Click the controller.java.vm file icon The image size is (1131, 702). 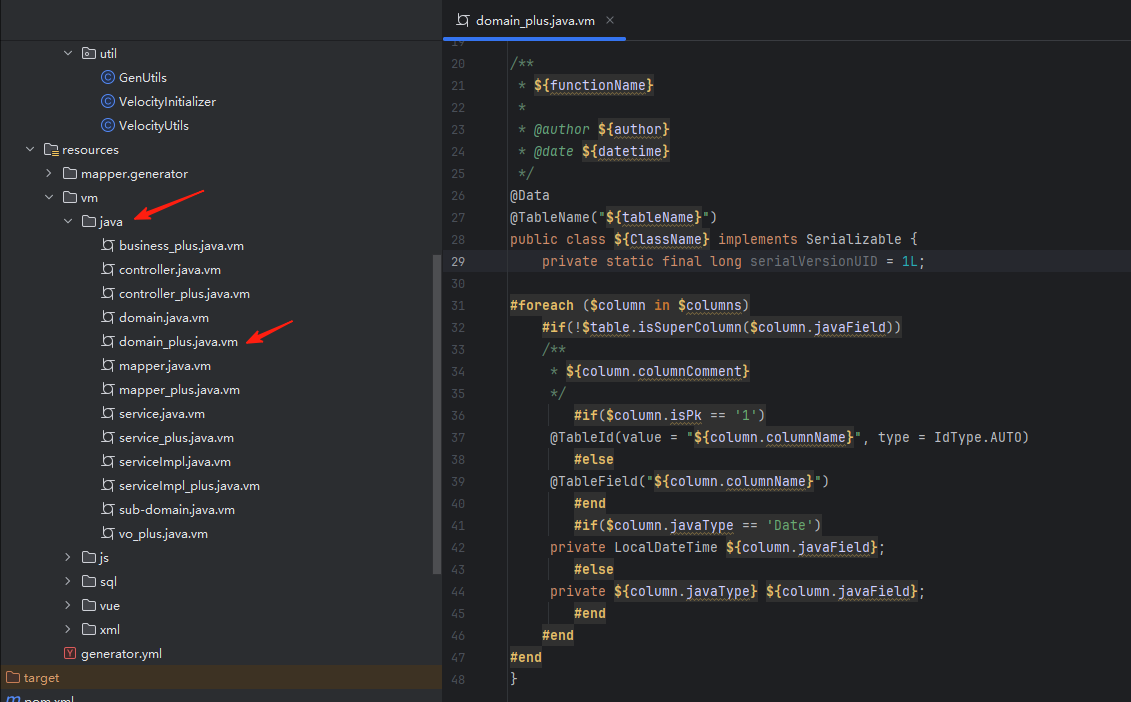point(107,269)
